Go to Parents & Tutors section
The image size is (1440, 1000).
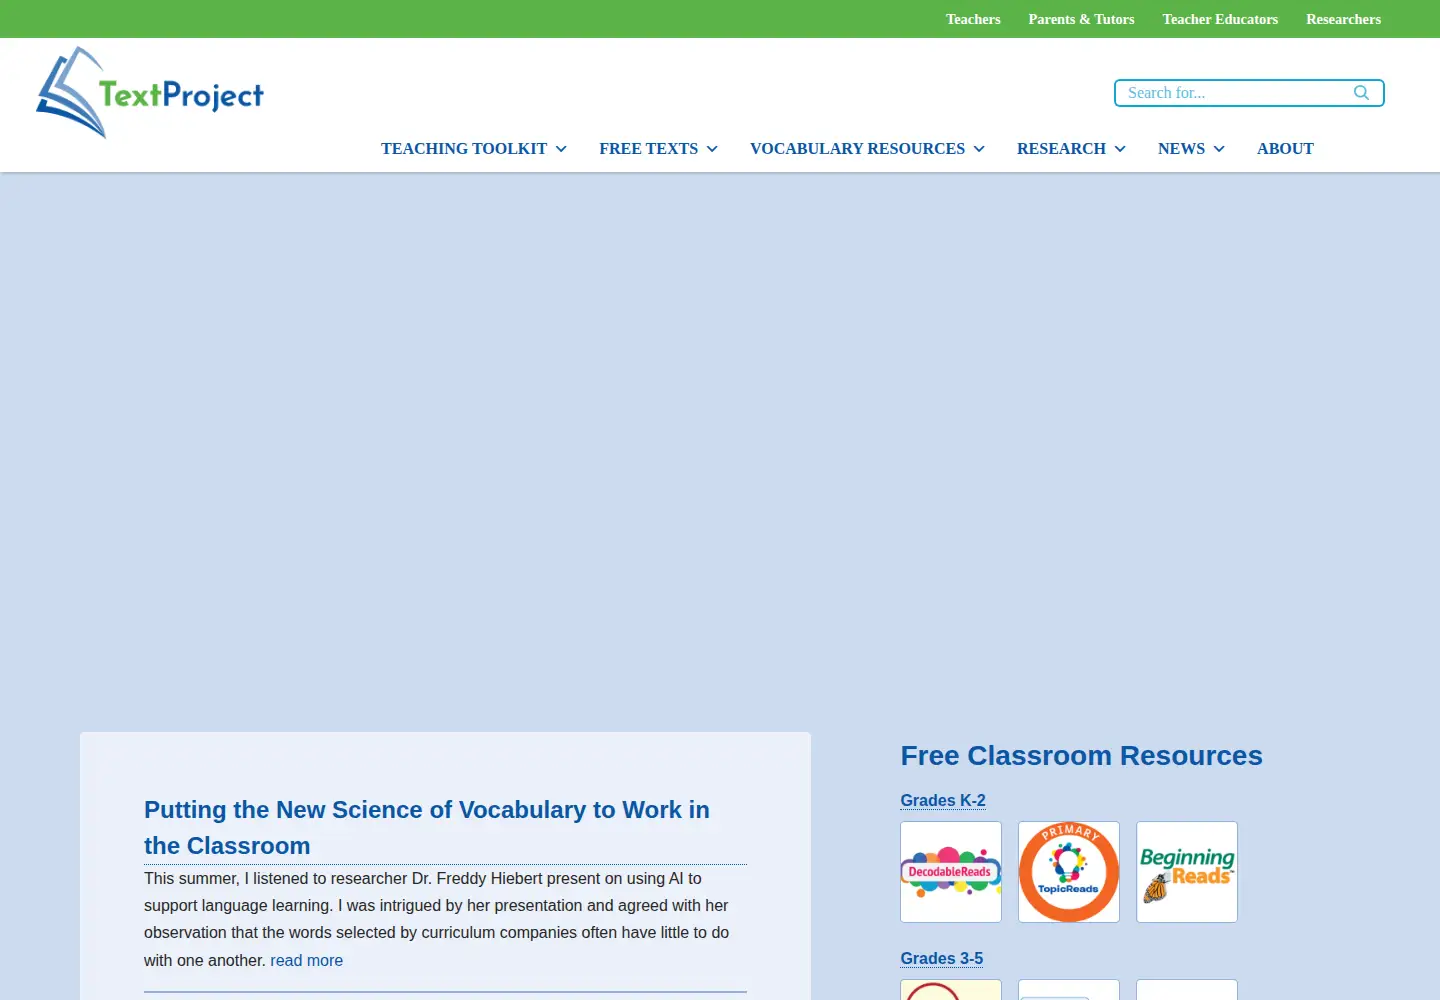(1081, 19)
